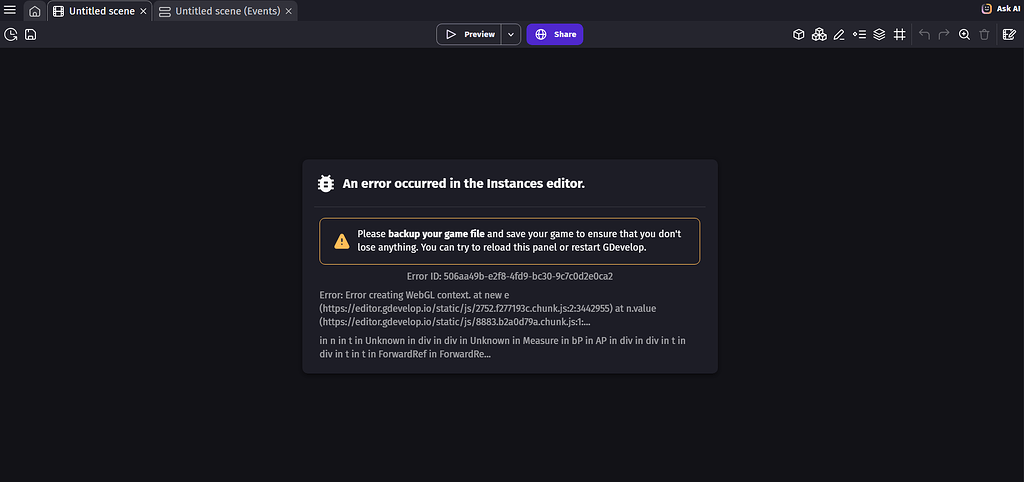The height and width of the screenshot is (482, 1024).
Task: Click the Undo arrow
Action: tap(924, 35)
